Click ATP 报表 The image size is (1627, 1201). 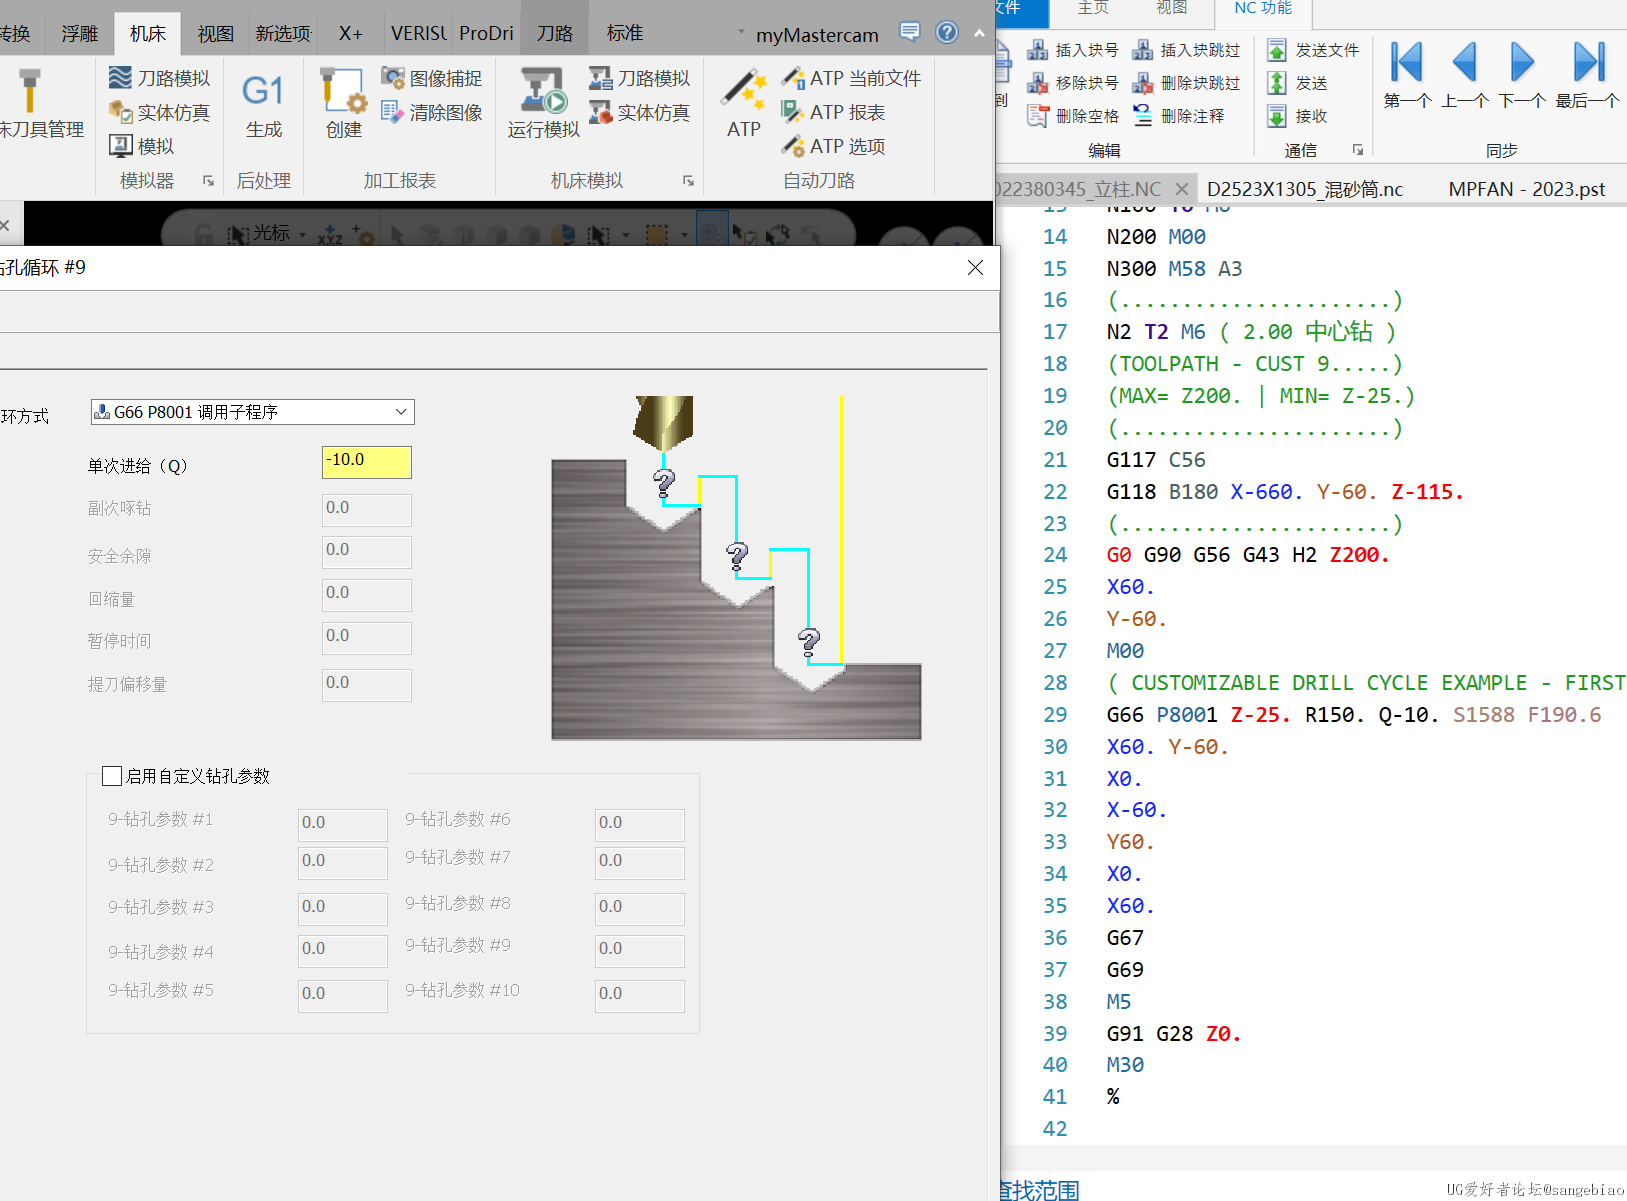[833, 112]
